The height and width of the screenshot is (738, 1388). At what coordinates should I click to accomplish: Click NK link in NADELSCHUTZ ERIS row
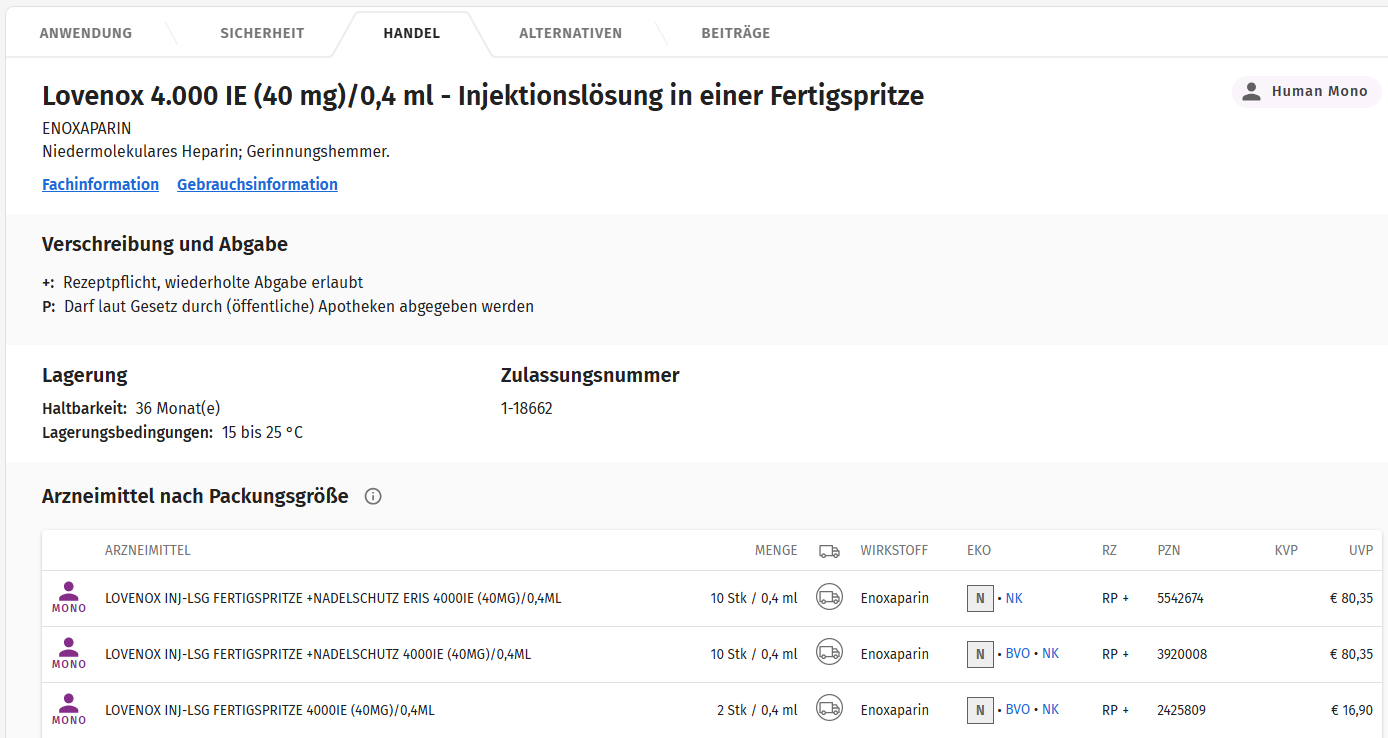click(1014, 598)
